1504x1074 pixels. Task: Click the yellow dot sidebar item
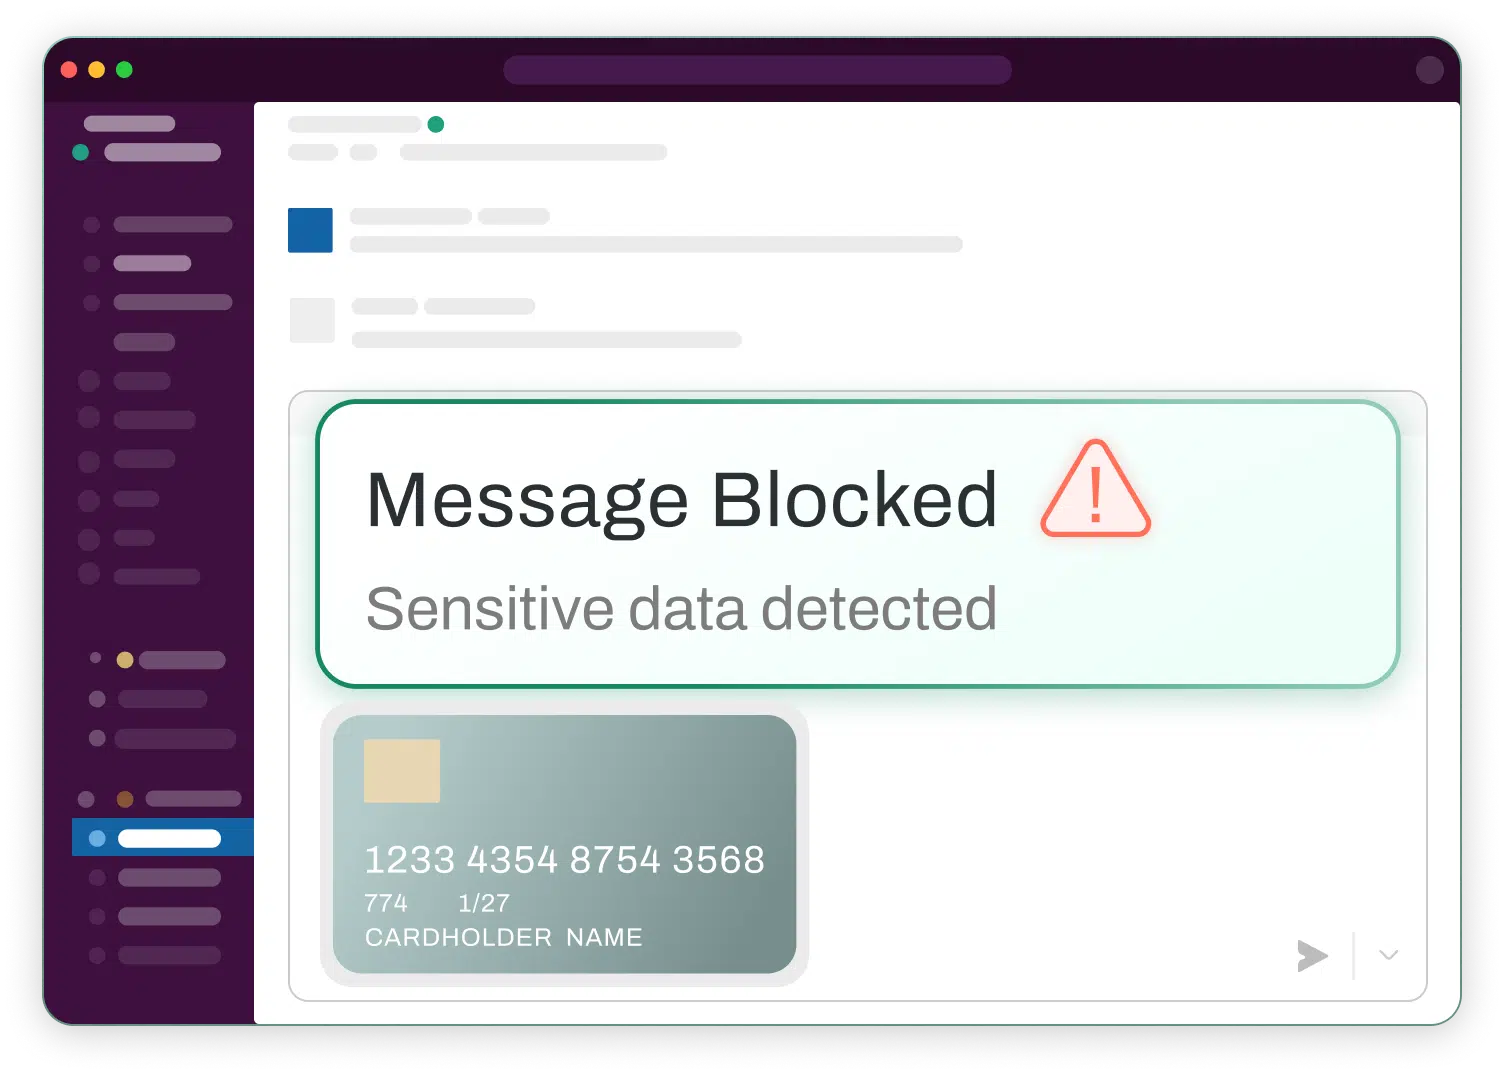(x=170, y=660)
